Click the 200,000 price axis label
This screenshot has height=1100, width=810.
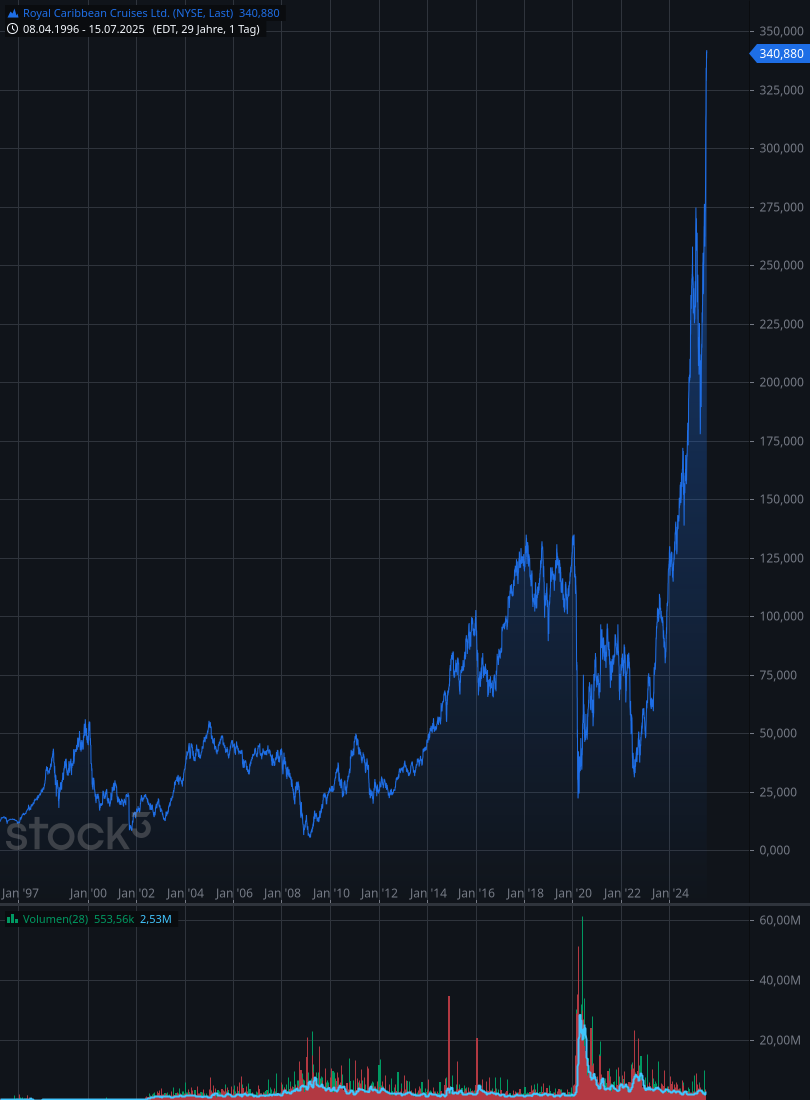point(781,382)
